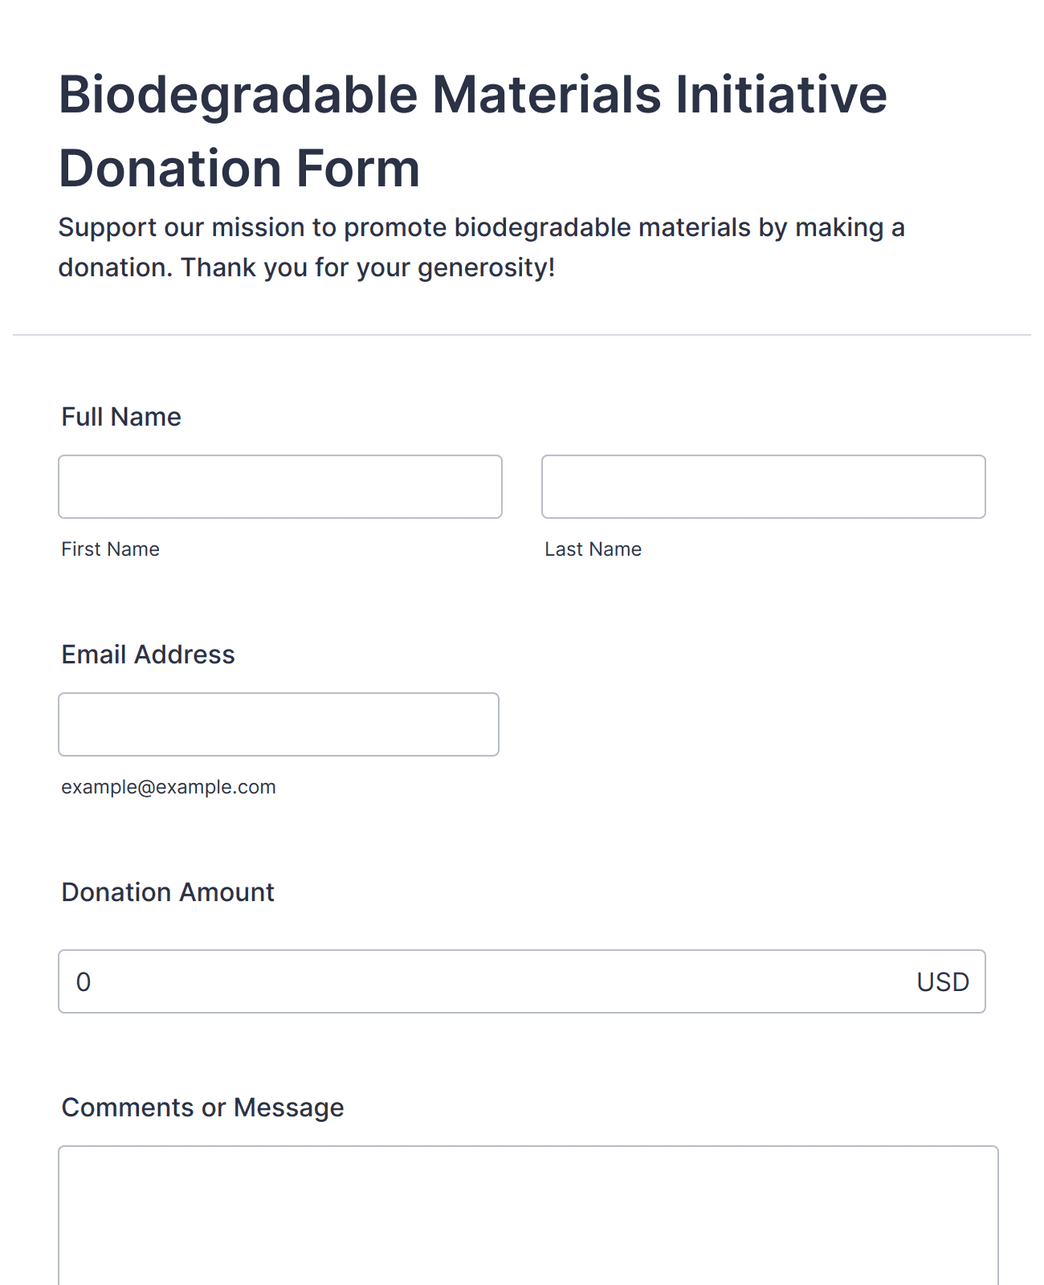This screenshot has width=1044, height=1285.
Task: Select the Last Name input box
Action: 764,487
